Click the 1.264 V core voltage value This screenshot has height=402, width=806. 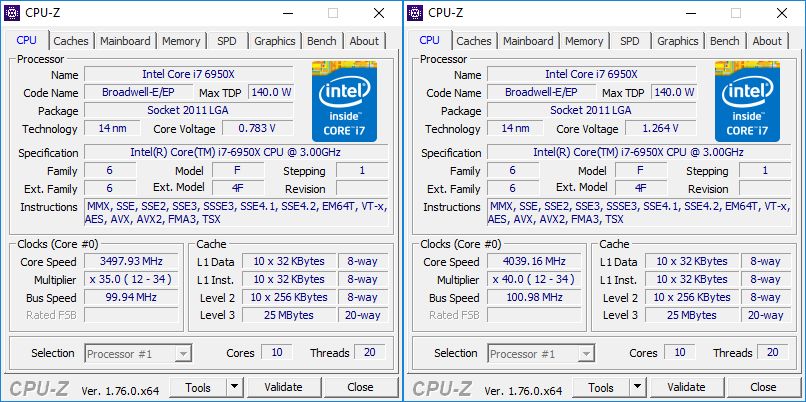661,128
